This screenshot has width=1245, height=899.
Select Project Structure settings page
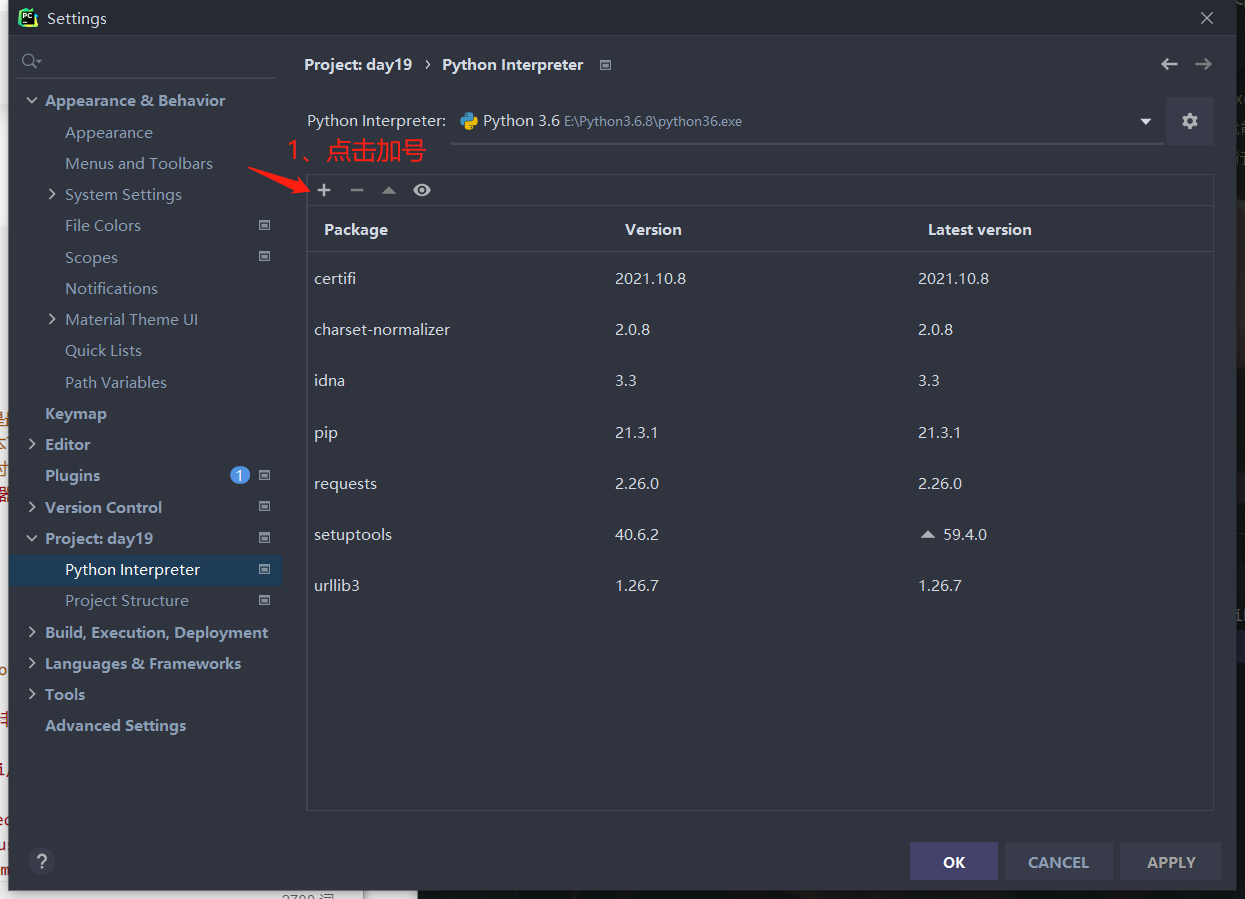[x=127, y=601]
